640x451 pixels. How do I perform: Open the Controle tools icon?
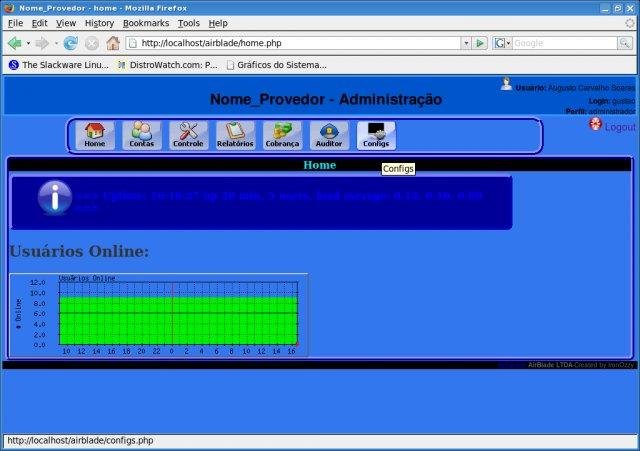click(188, 136)
